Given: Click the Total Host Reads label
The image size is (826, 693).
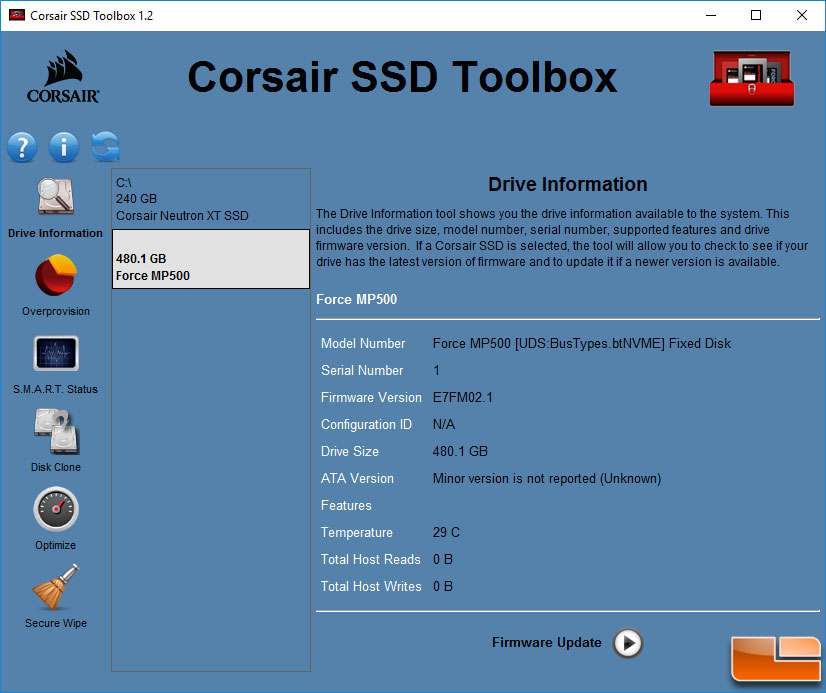Looking at the screenshot, I should tap(371, 559).
